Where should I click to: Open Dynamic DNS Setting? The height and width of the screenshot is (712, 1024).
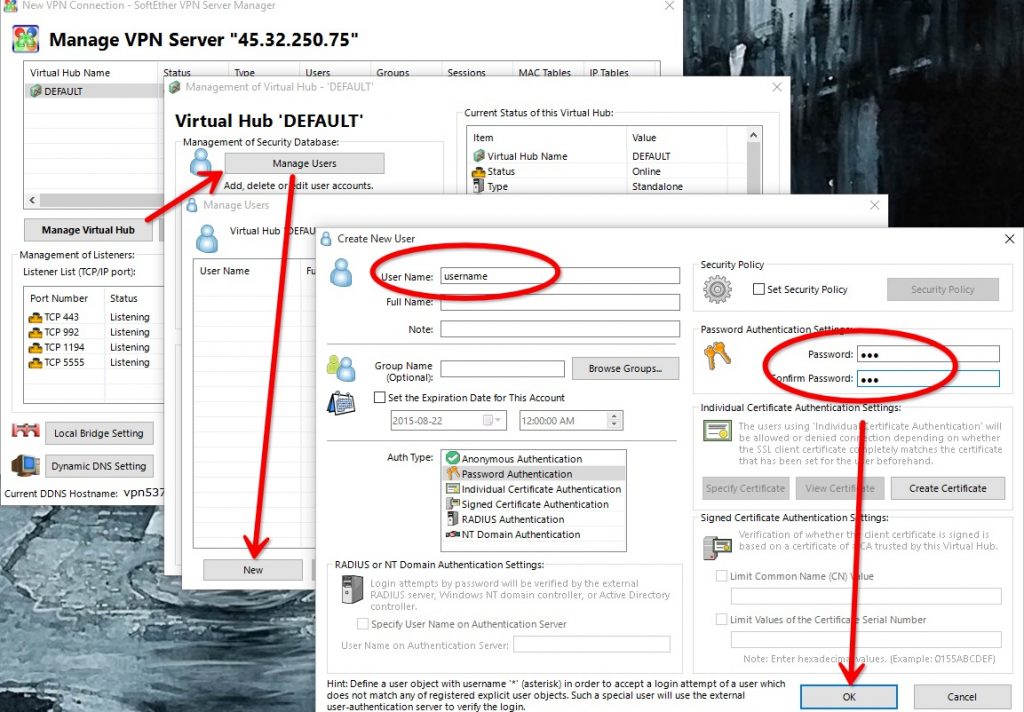99,466
